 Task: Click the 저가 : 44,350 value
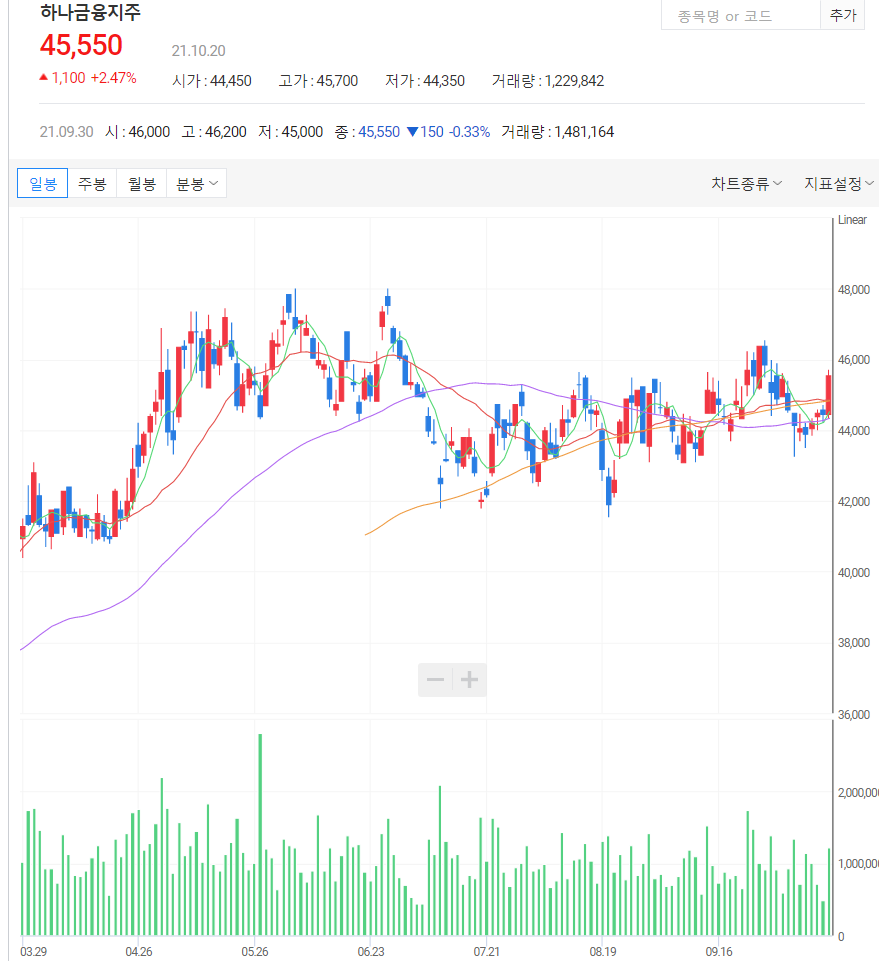[x=425, y=81]
